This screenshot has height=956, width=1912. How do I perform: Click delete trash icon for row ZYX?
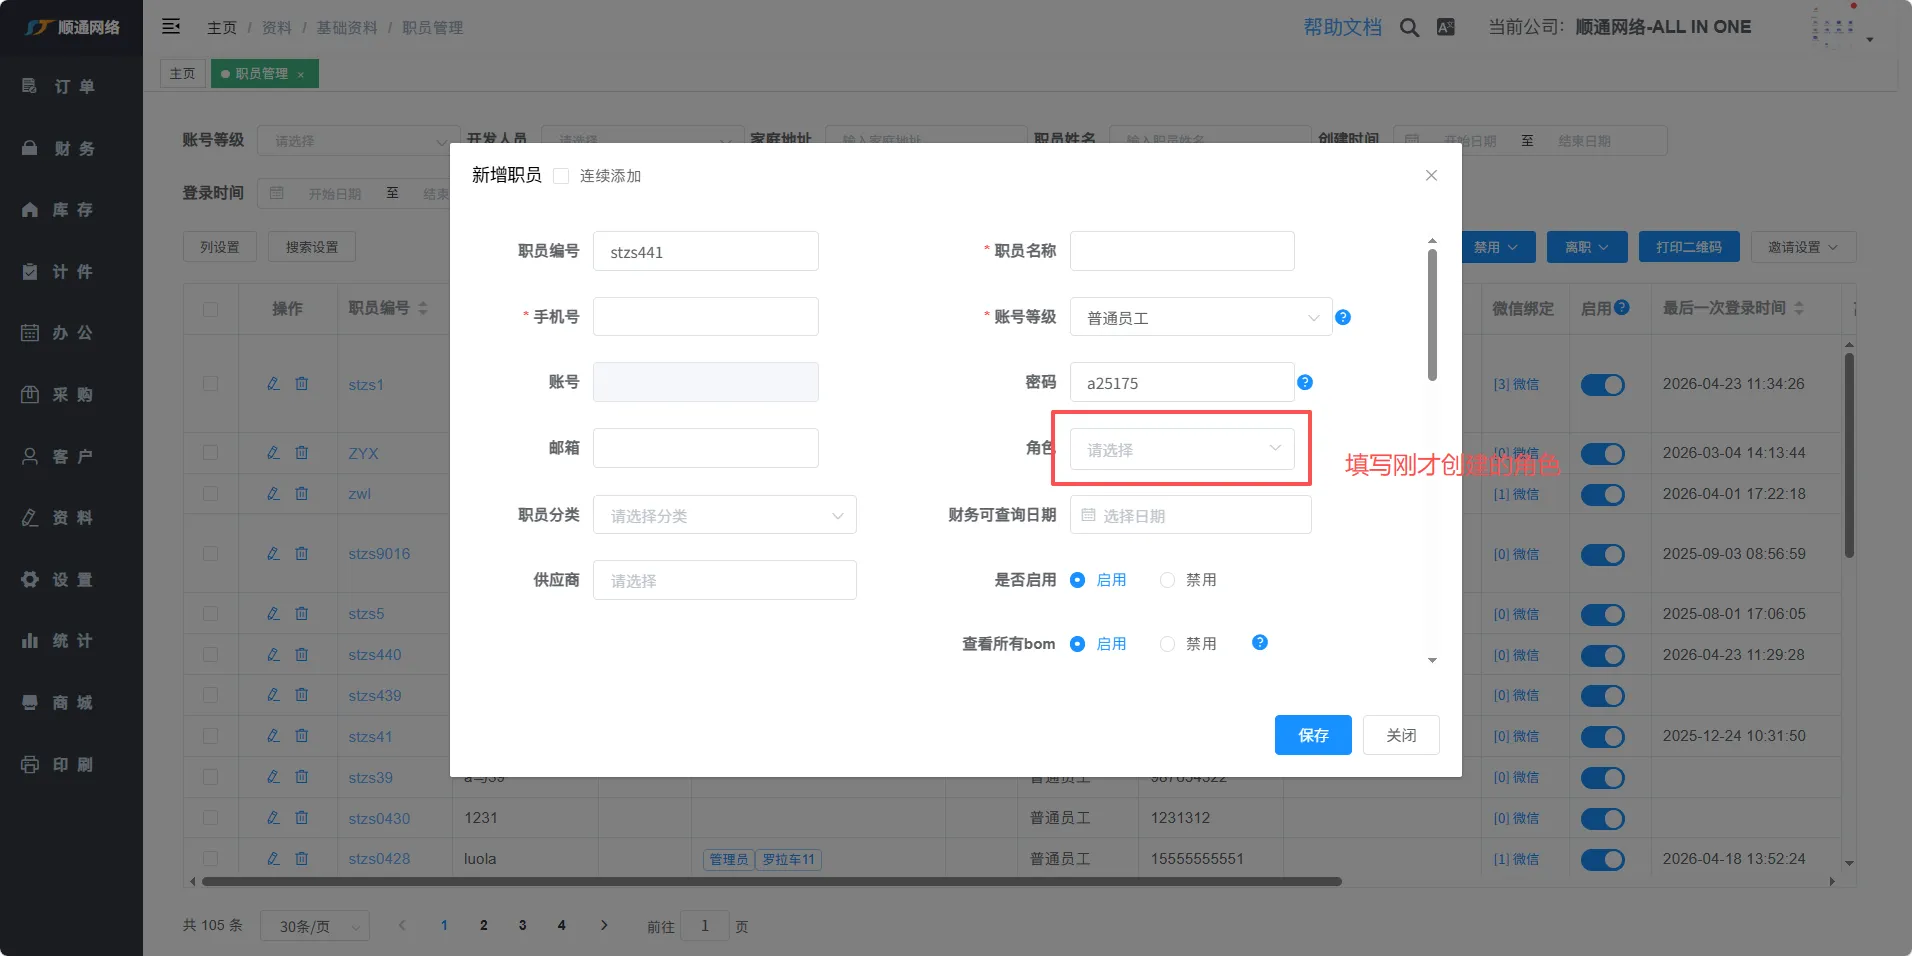pos(302,453)
